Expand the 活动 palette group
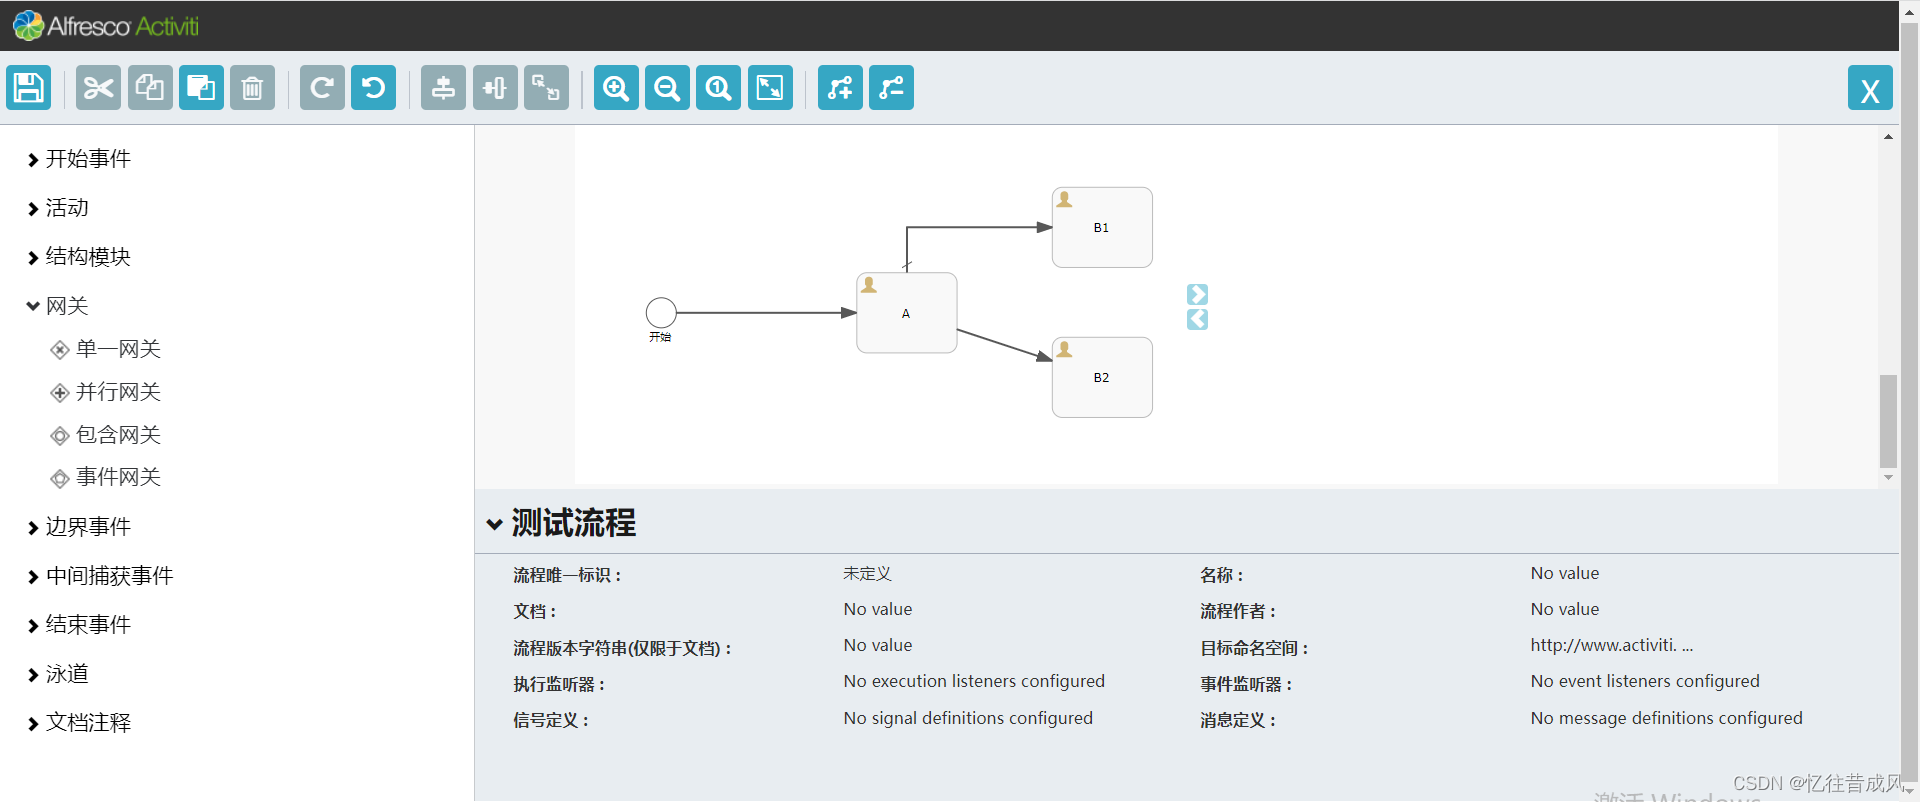 59,208
